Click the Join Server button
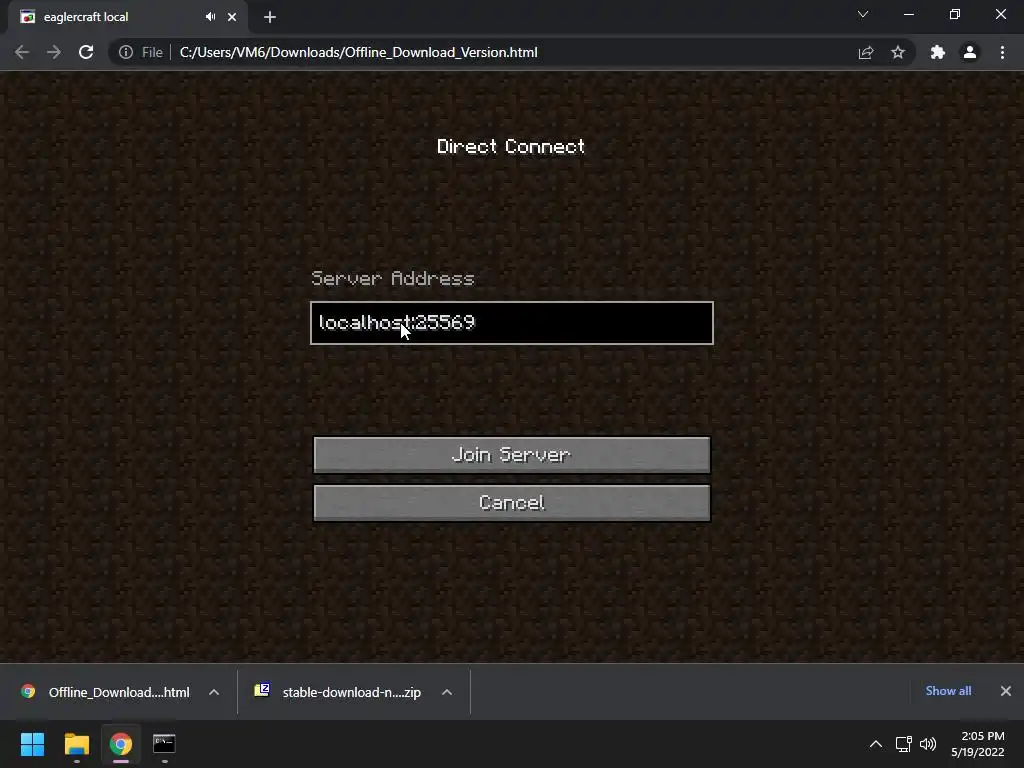 coord(512,455)
